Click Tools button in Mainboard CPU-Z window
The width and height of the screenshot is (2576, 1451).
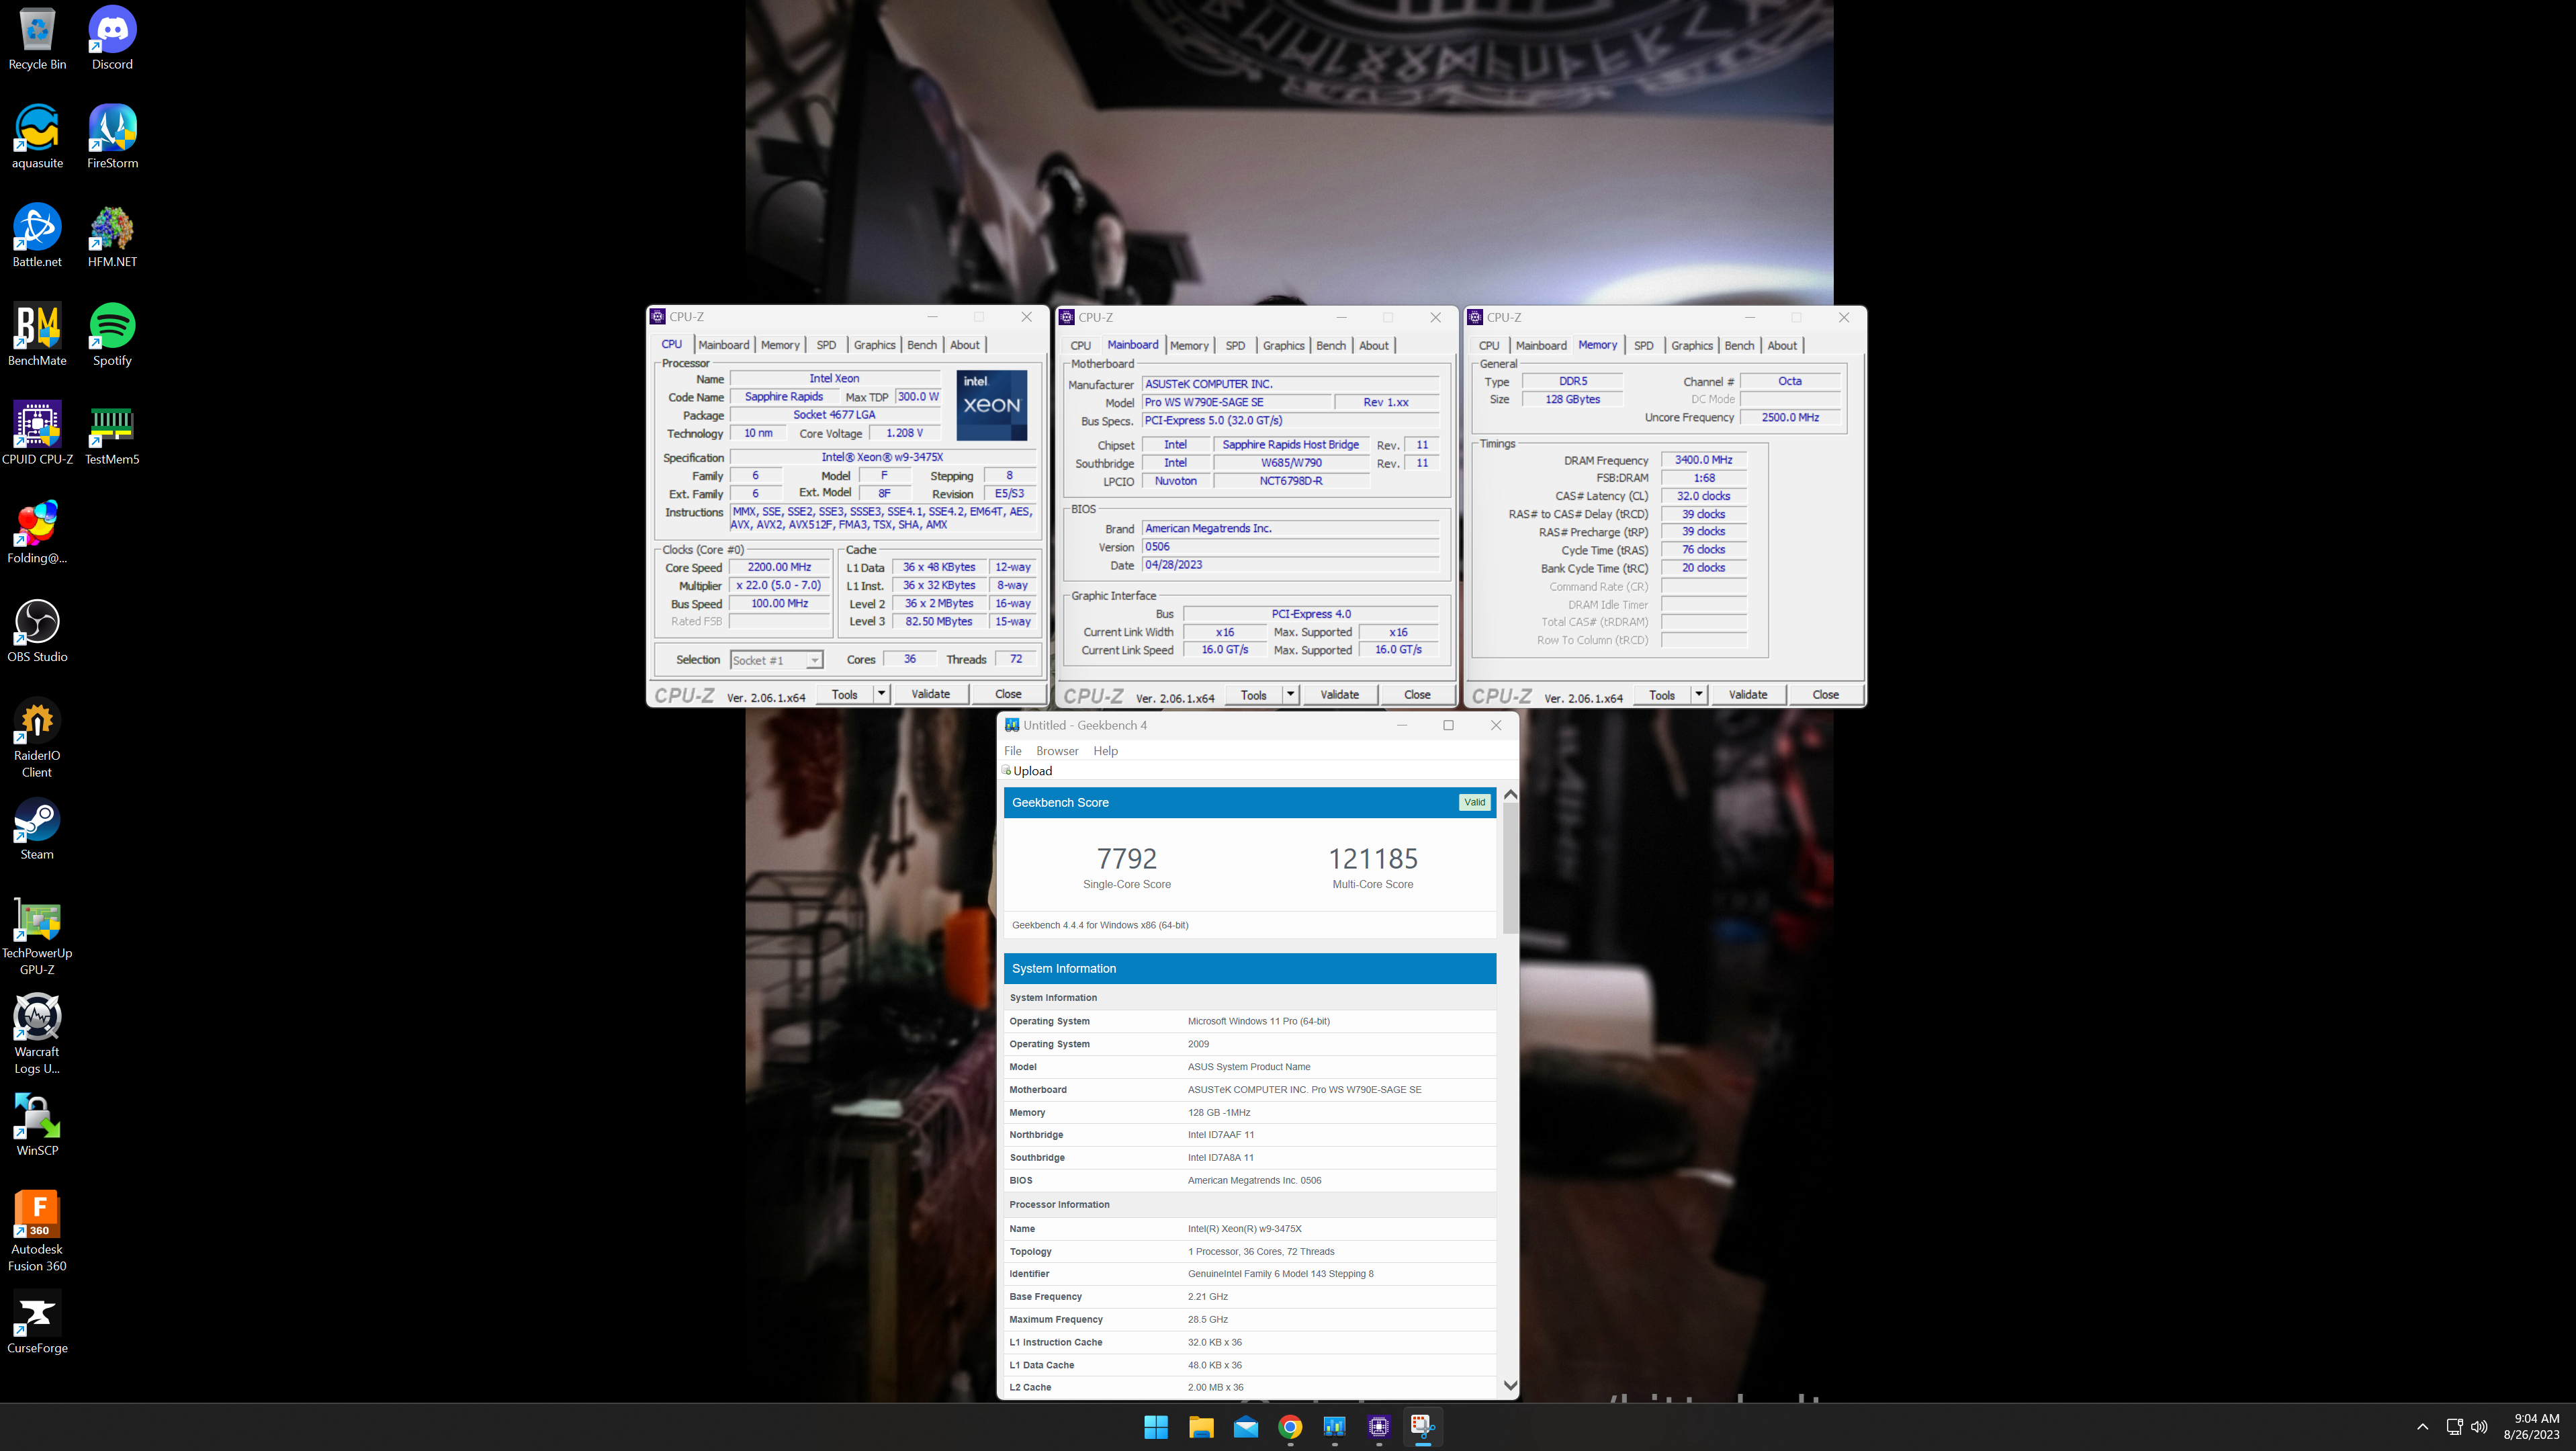pyautogui.click(x=1254, y=695)
